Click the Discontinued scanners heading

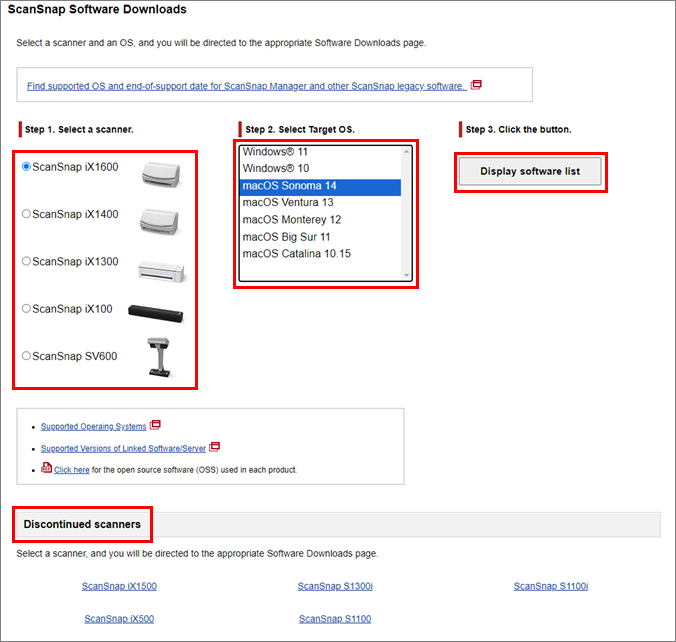coord(82,524)
